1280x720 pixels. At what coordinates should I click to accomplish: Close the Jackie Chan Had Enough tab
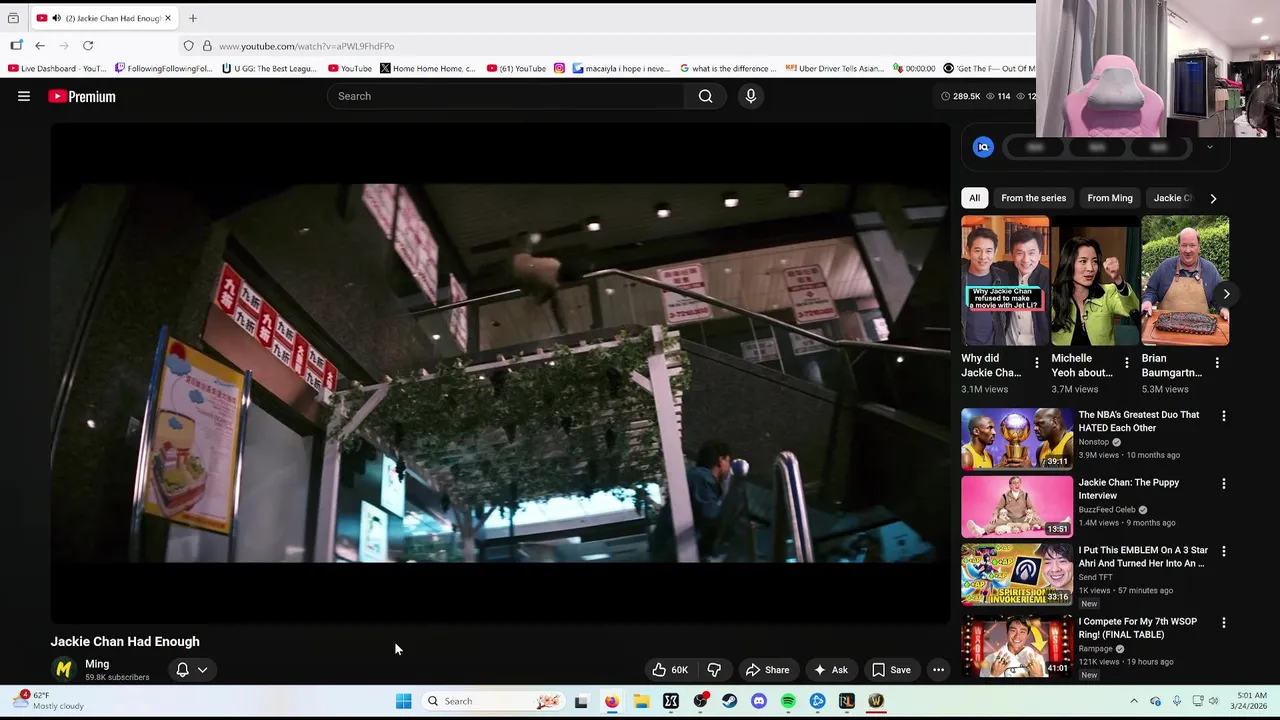(168, 18)
